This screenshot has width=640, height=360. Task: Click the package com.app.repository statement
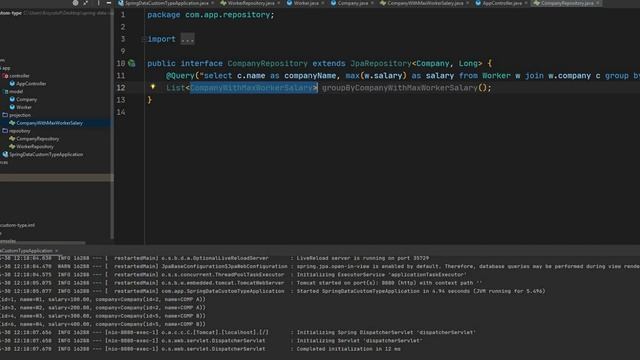pyautogui.click(x=211, y=15)
